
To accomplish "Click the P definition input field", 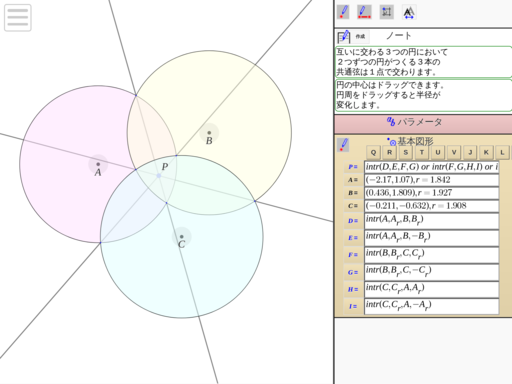I will [x=432, y=167].
